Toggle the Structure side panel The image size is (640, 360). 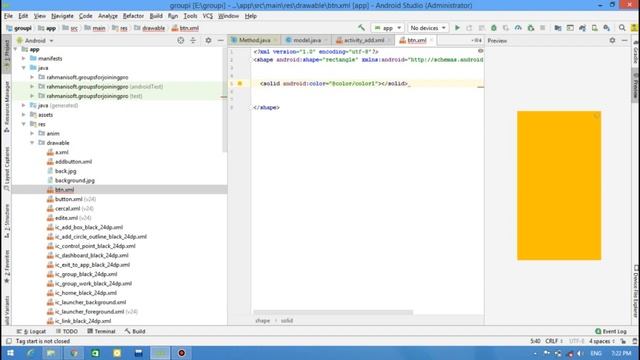[x=7, y=221]
